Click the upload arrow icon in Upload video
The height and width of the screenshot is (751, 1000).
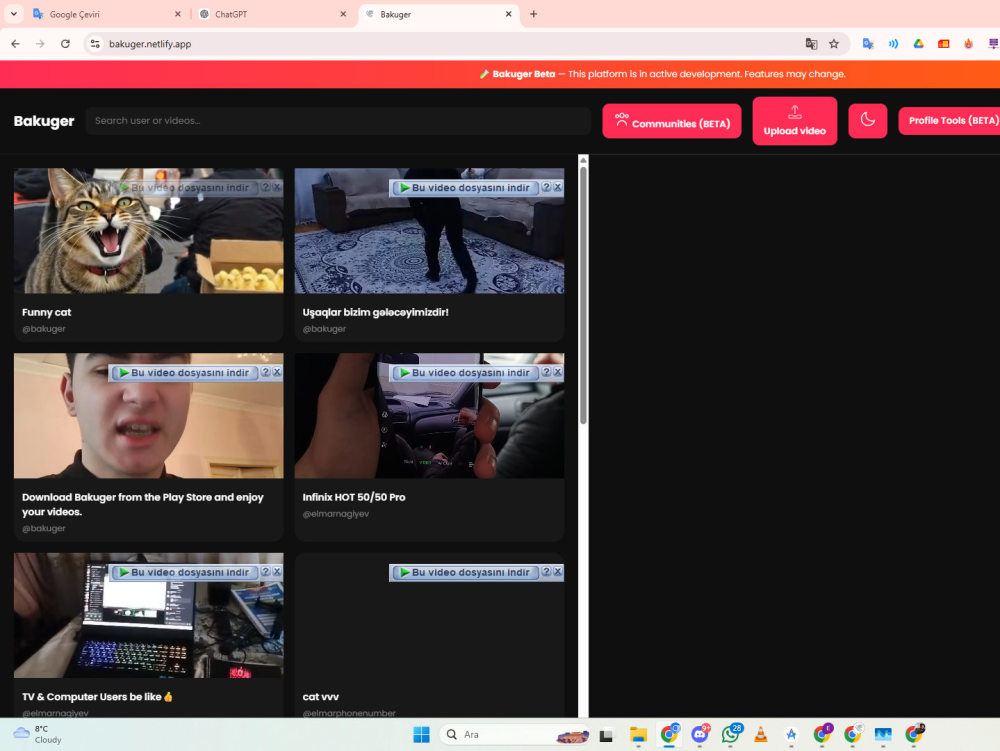[795, 112]
